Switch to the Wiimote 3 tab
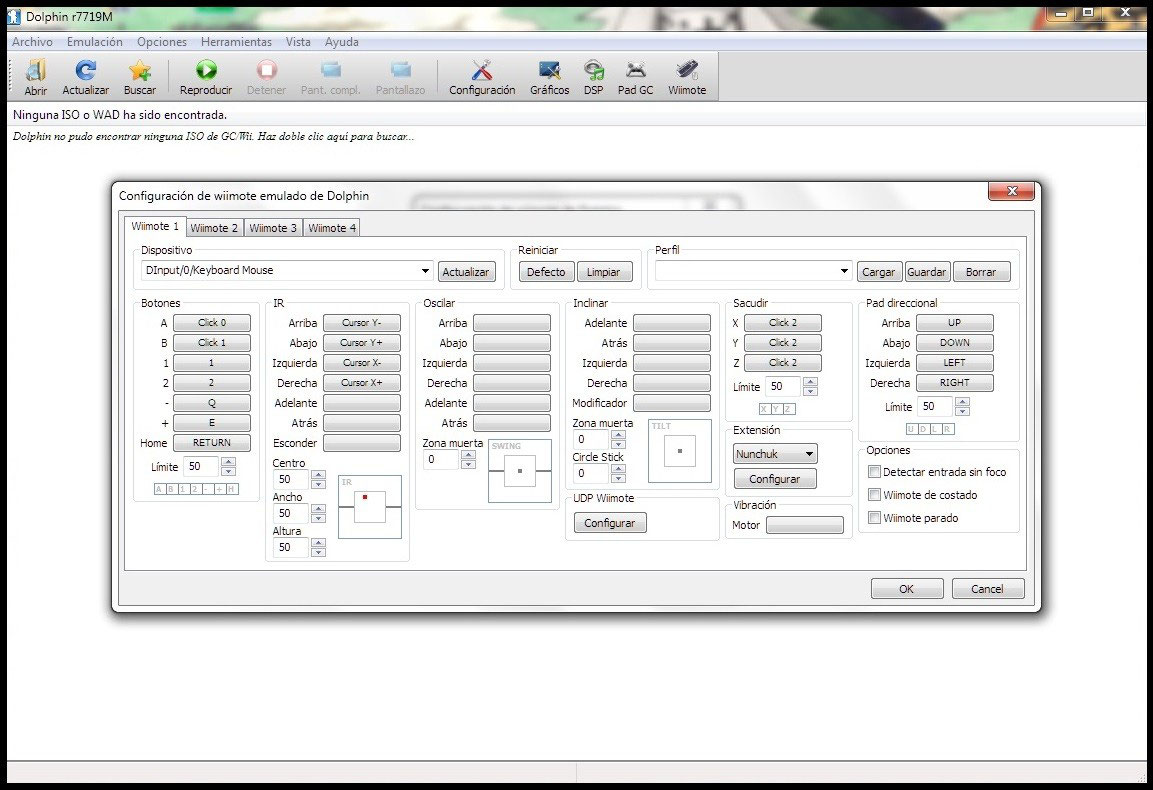1153x790 pixels. [273, 228]
